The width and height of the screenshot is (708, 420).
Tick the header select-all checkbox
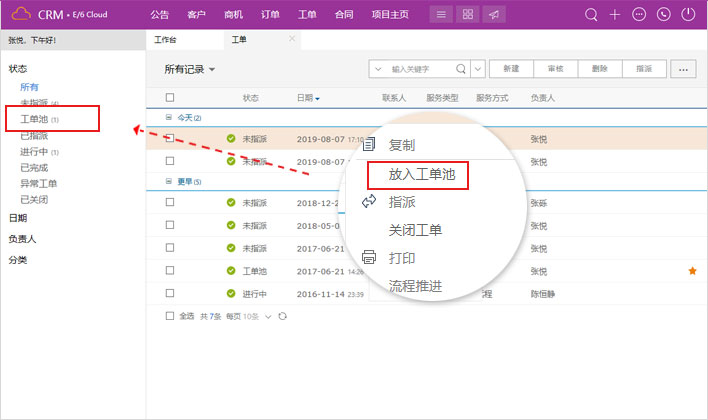[170, 98]
